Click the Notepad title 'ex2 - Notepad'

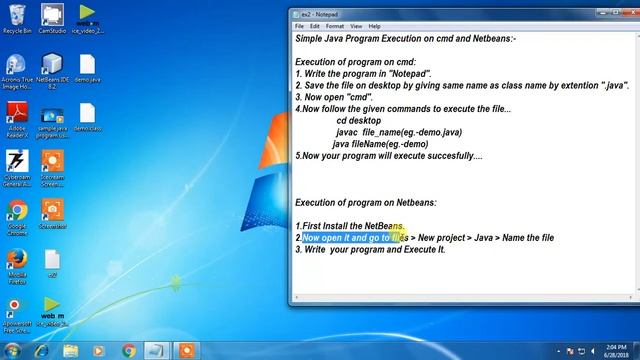320,14
